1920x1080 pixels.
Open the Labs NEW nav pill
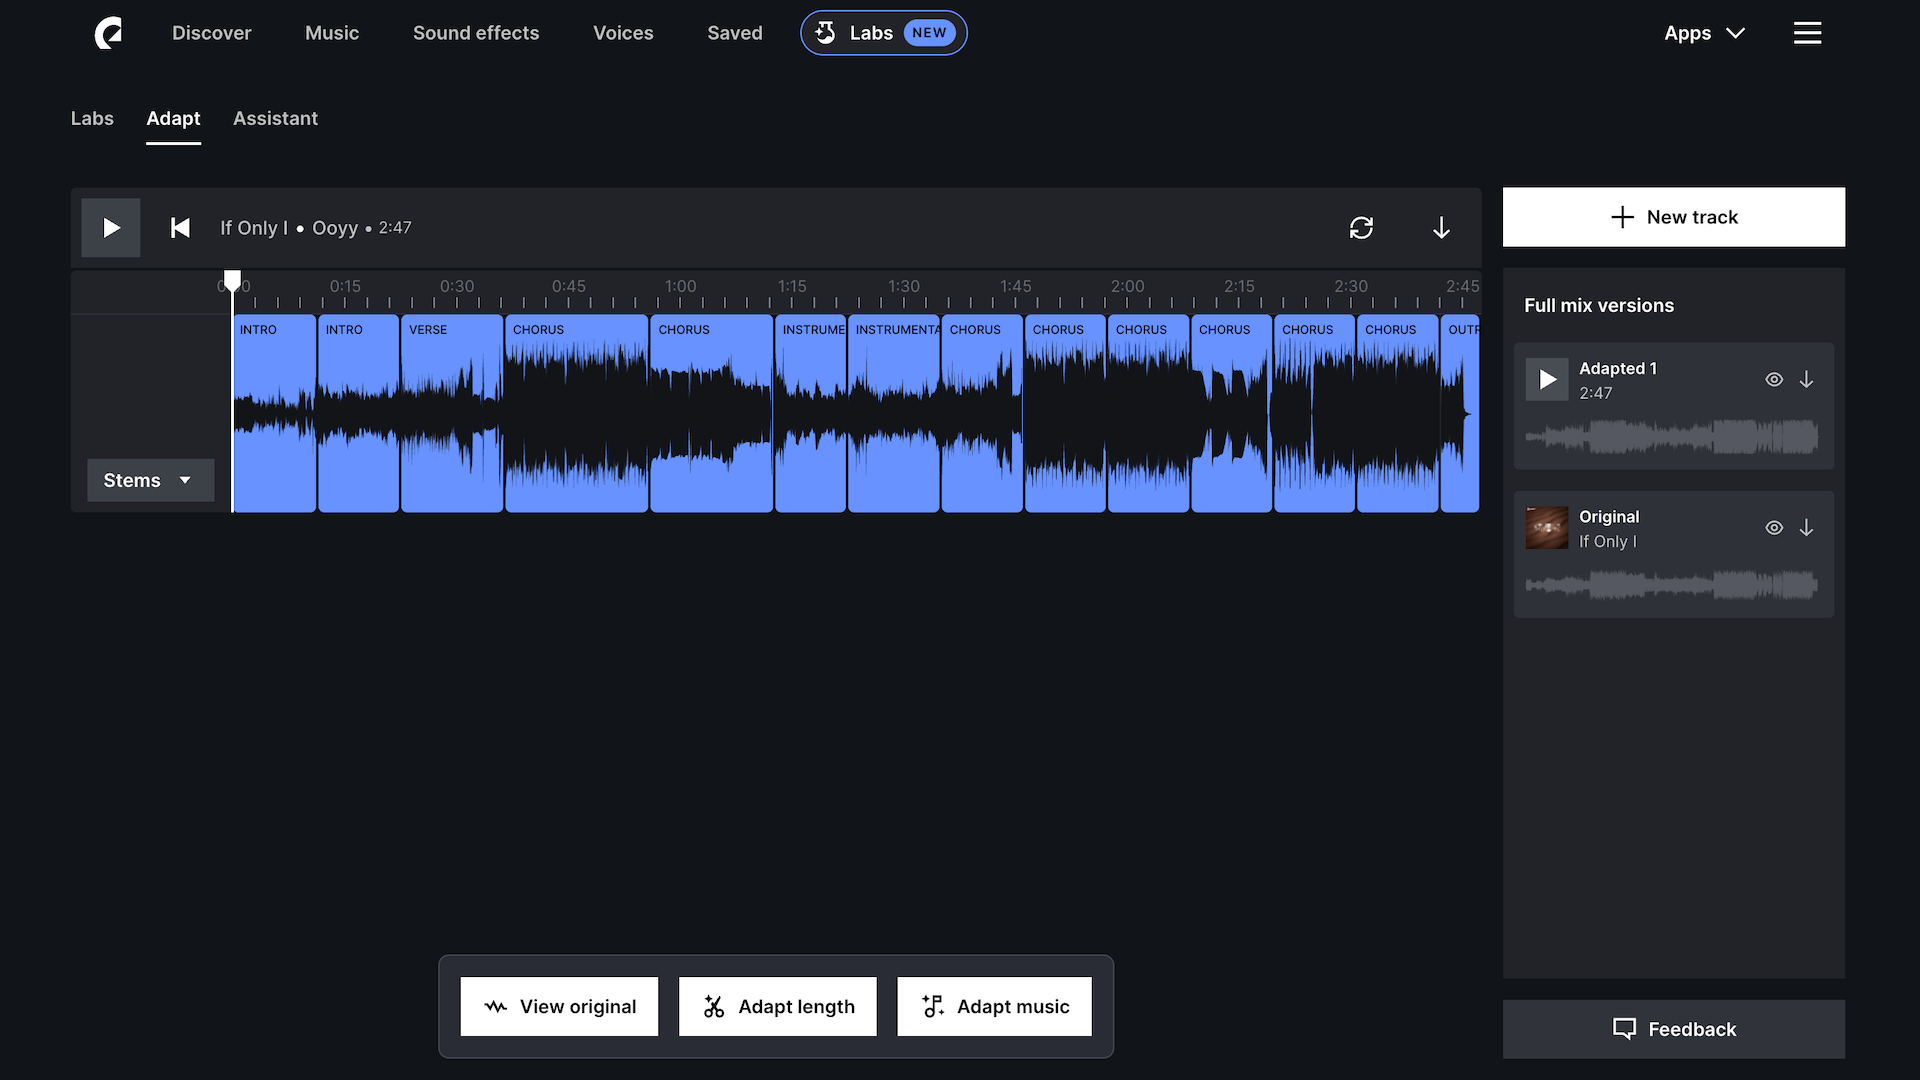(x=883, y=33)
